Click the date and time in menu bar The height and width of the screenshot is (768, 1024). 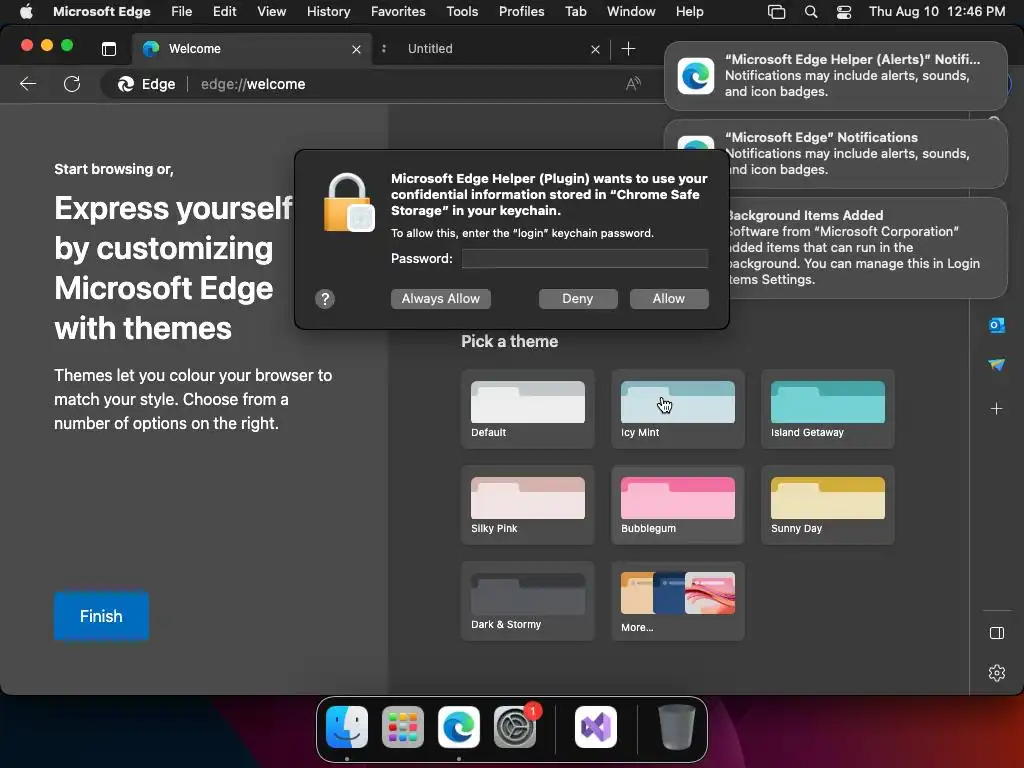[x=937, y=11]
